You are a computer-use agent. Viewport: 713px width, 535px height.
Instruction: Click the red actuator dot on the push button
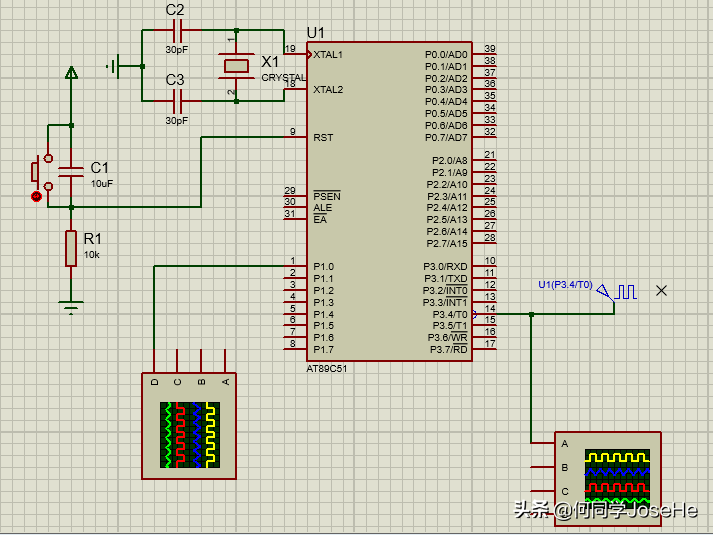click(x=36, y=196)
